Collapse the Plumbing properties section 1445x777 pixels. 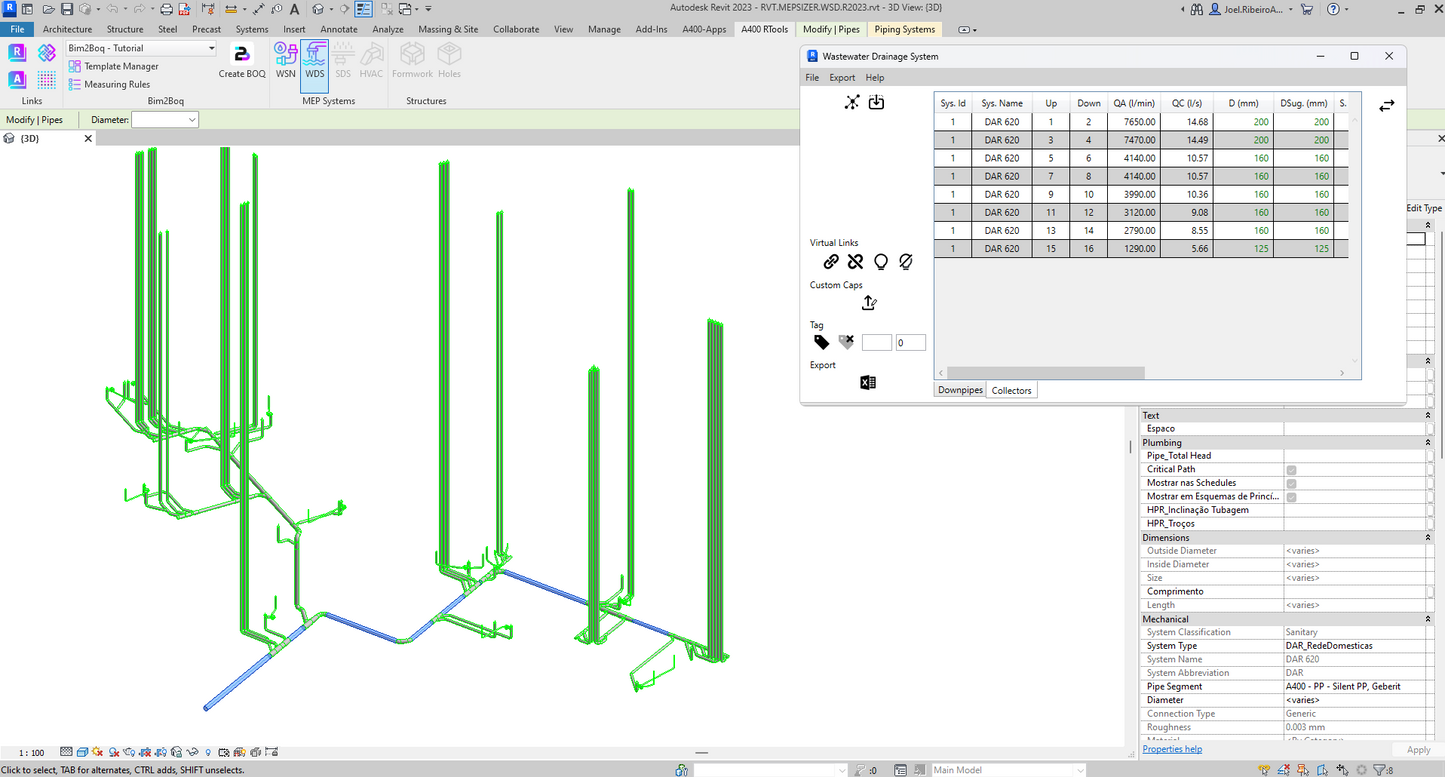(1427, 443)
